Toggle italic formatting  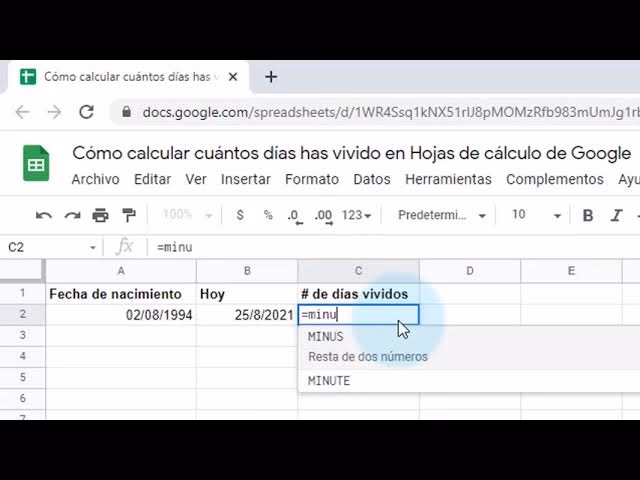point(616,215)
